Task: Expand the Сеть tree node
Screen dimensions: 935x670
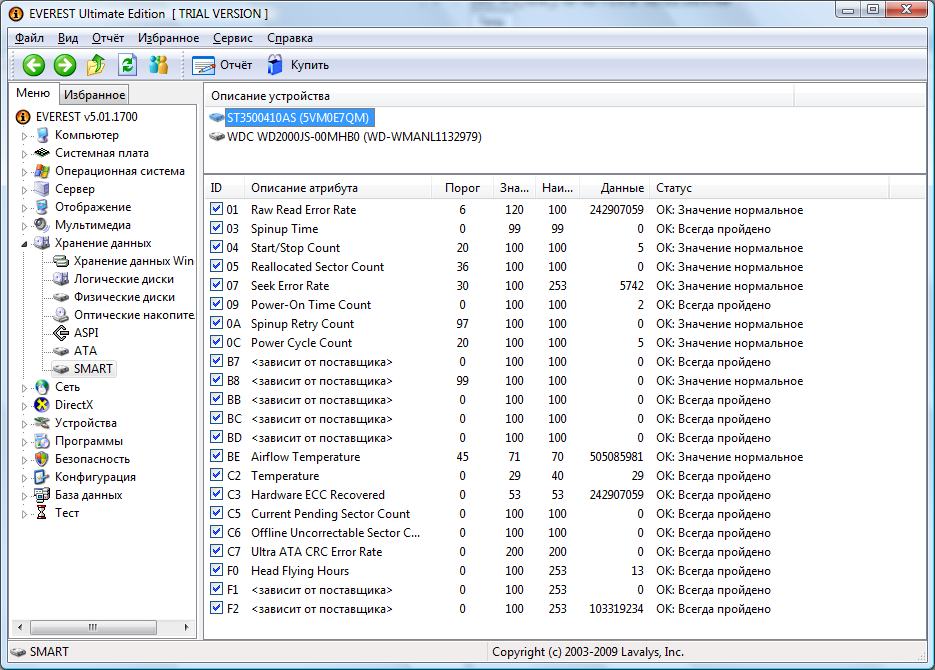Action: point(26,387)
